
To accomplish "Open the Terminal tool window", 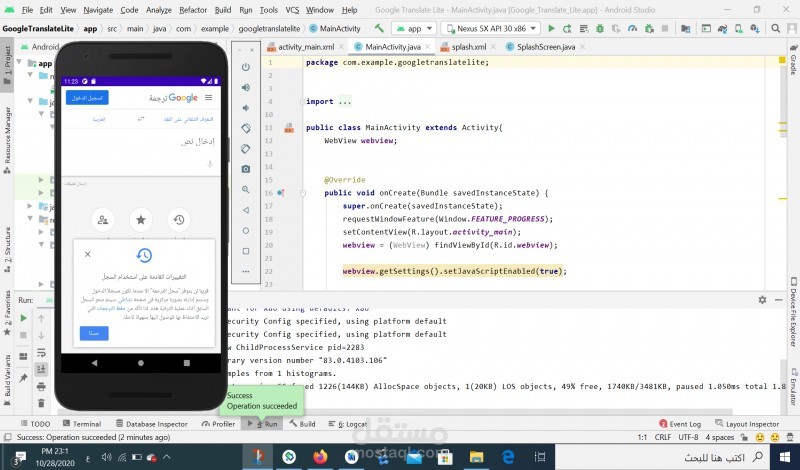I will (82, 424).
